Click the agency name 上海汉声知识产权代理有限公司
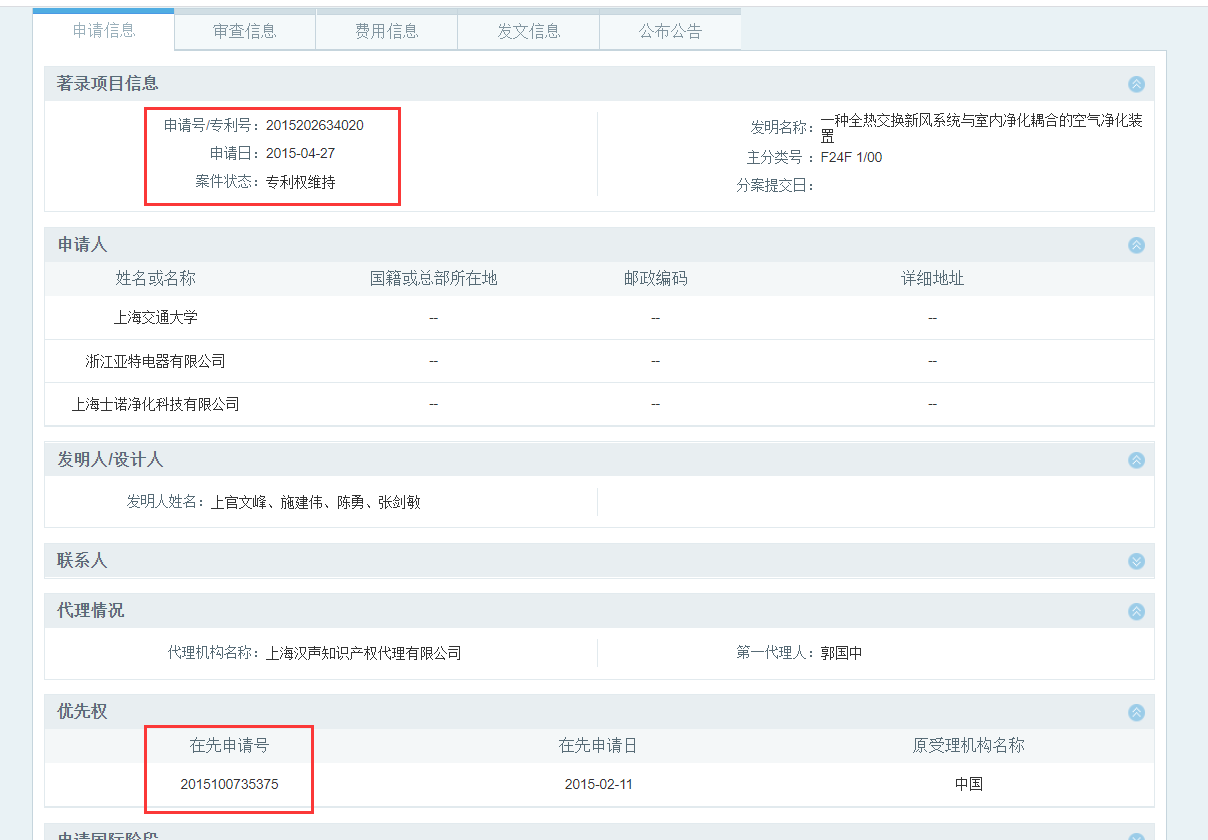 (x=364, y=653)
